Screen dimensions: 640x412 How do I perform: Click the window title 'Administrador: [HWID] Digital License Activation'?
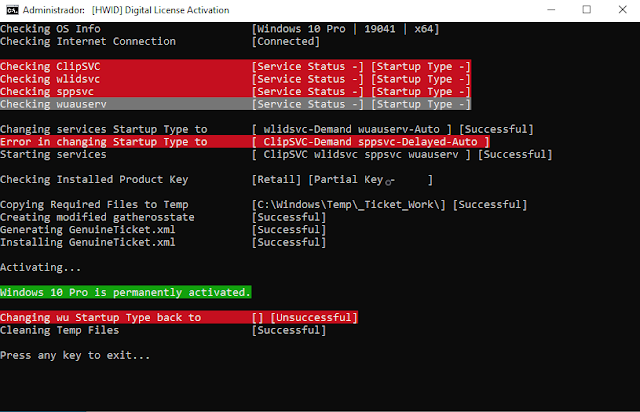click(126, 10)
